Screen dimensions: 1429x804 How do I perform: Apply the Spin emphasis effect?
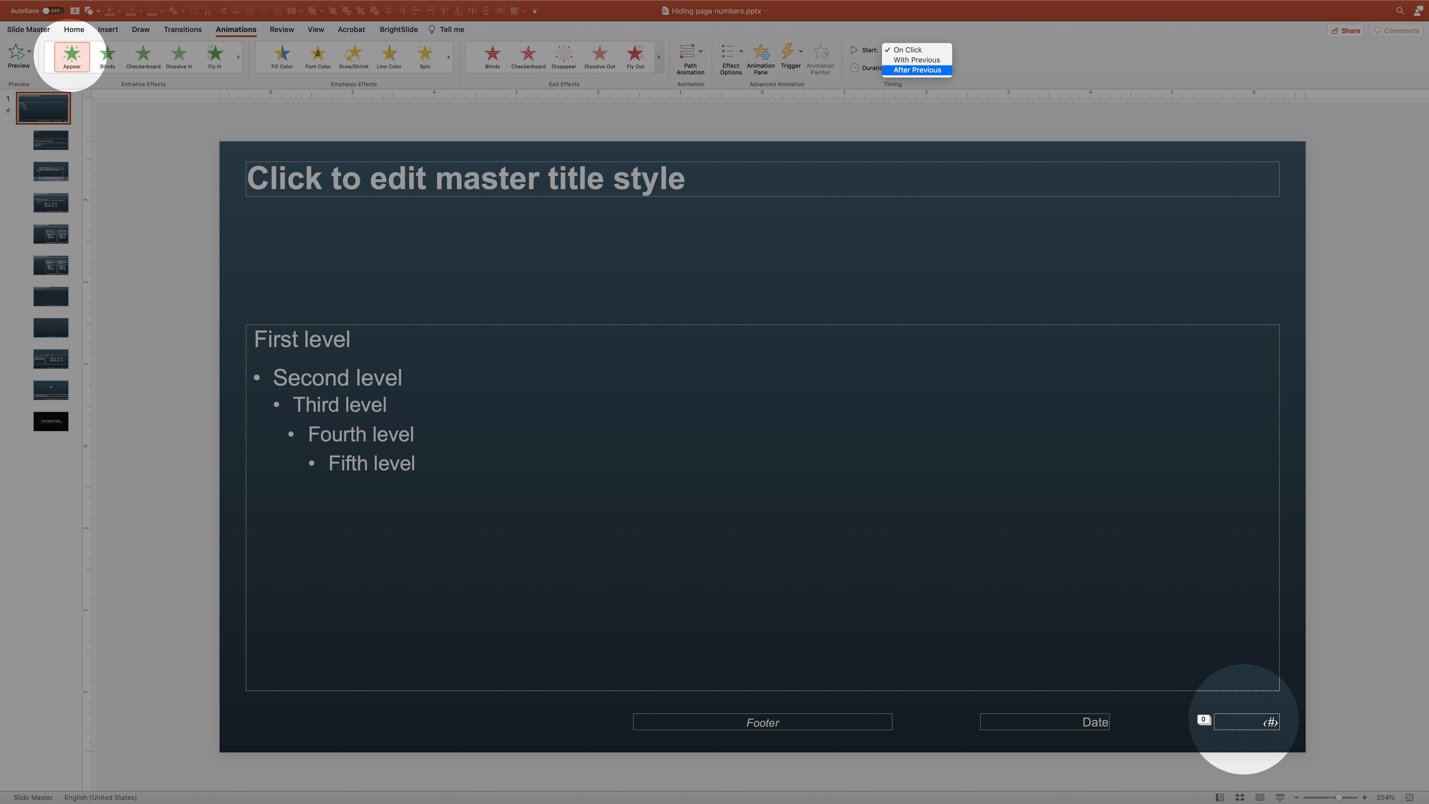coord(425,57)
